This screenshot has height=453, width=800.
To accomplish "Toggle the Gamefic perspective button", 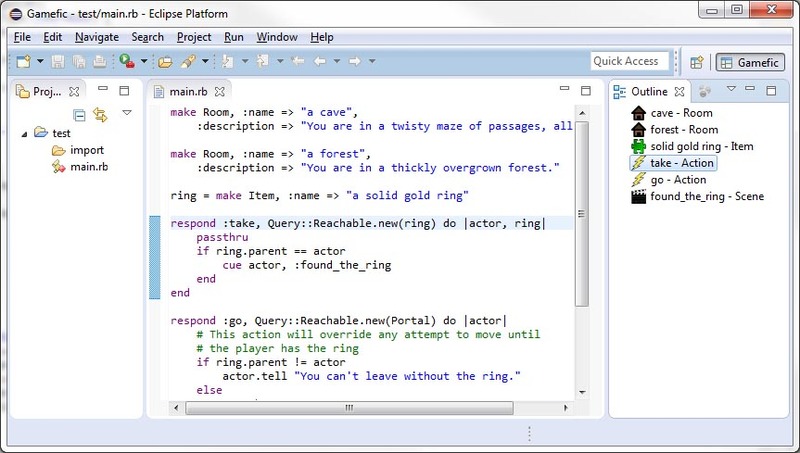I will 750,61.
